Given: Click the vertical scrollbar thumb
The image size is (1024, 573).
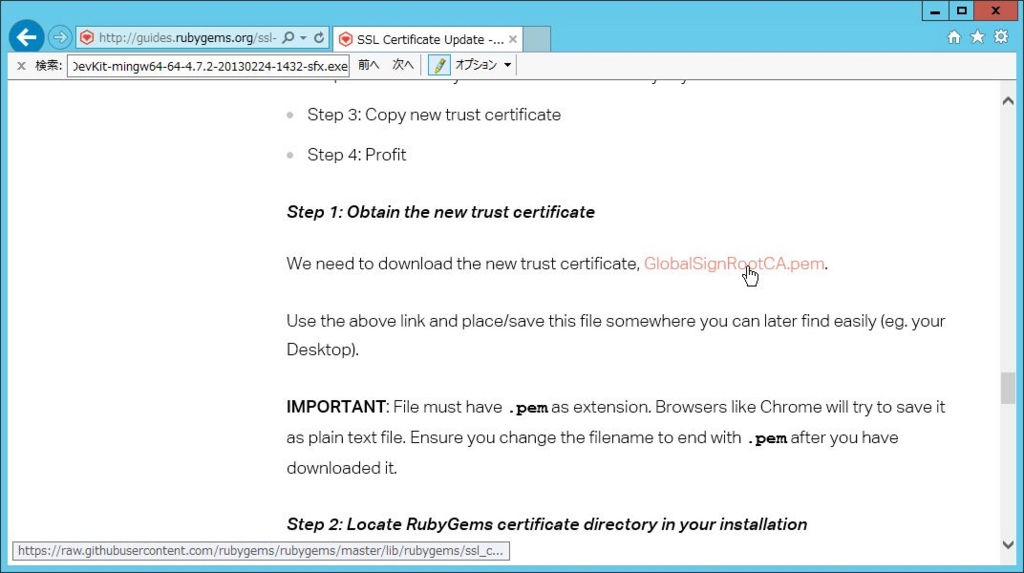Looking at the screenshot, I should point(1008,389).
